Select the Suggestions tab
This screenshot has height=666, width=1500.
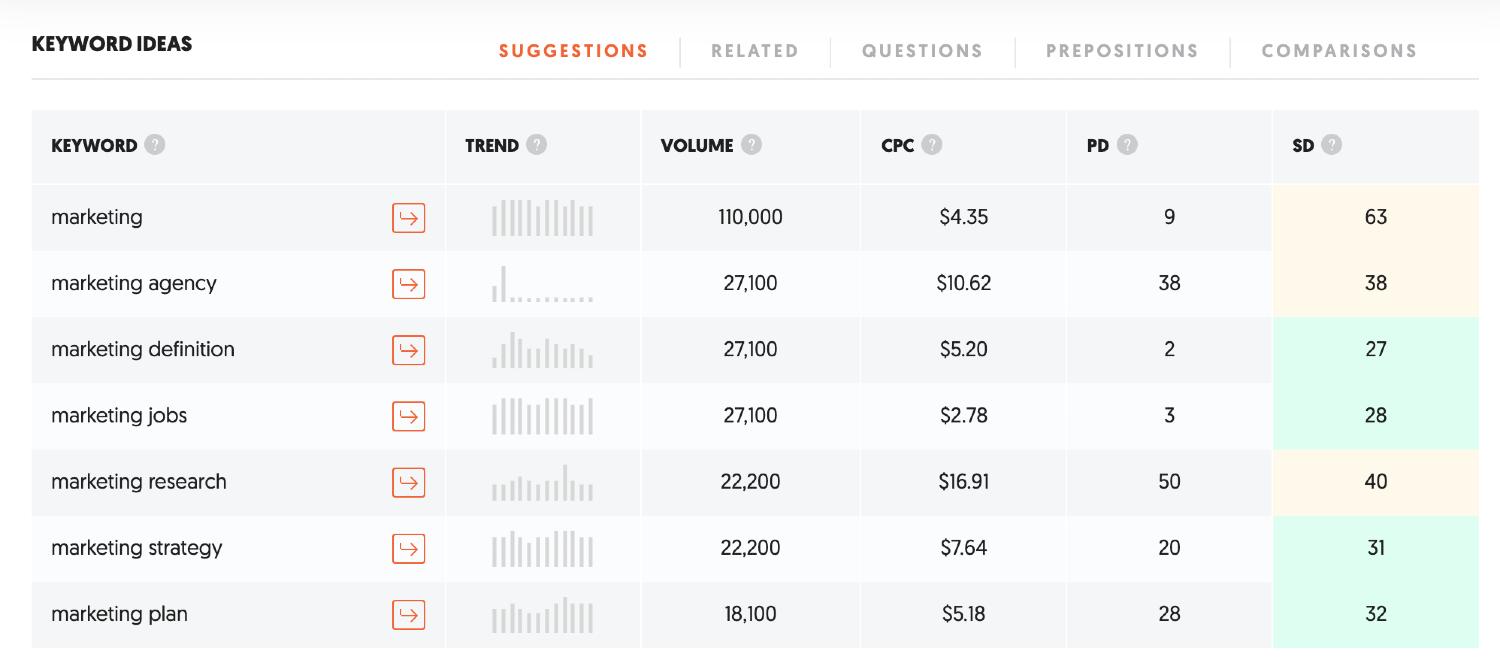click(x=574, y=51)
